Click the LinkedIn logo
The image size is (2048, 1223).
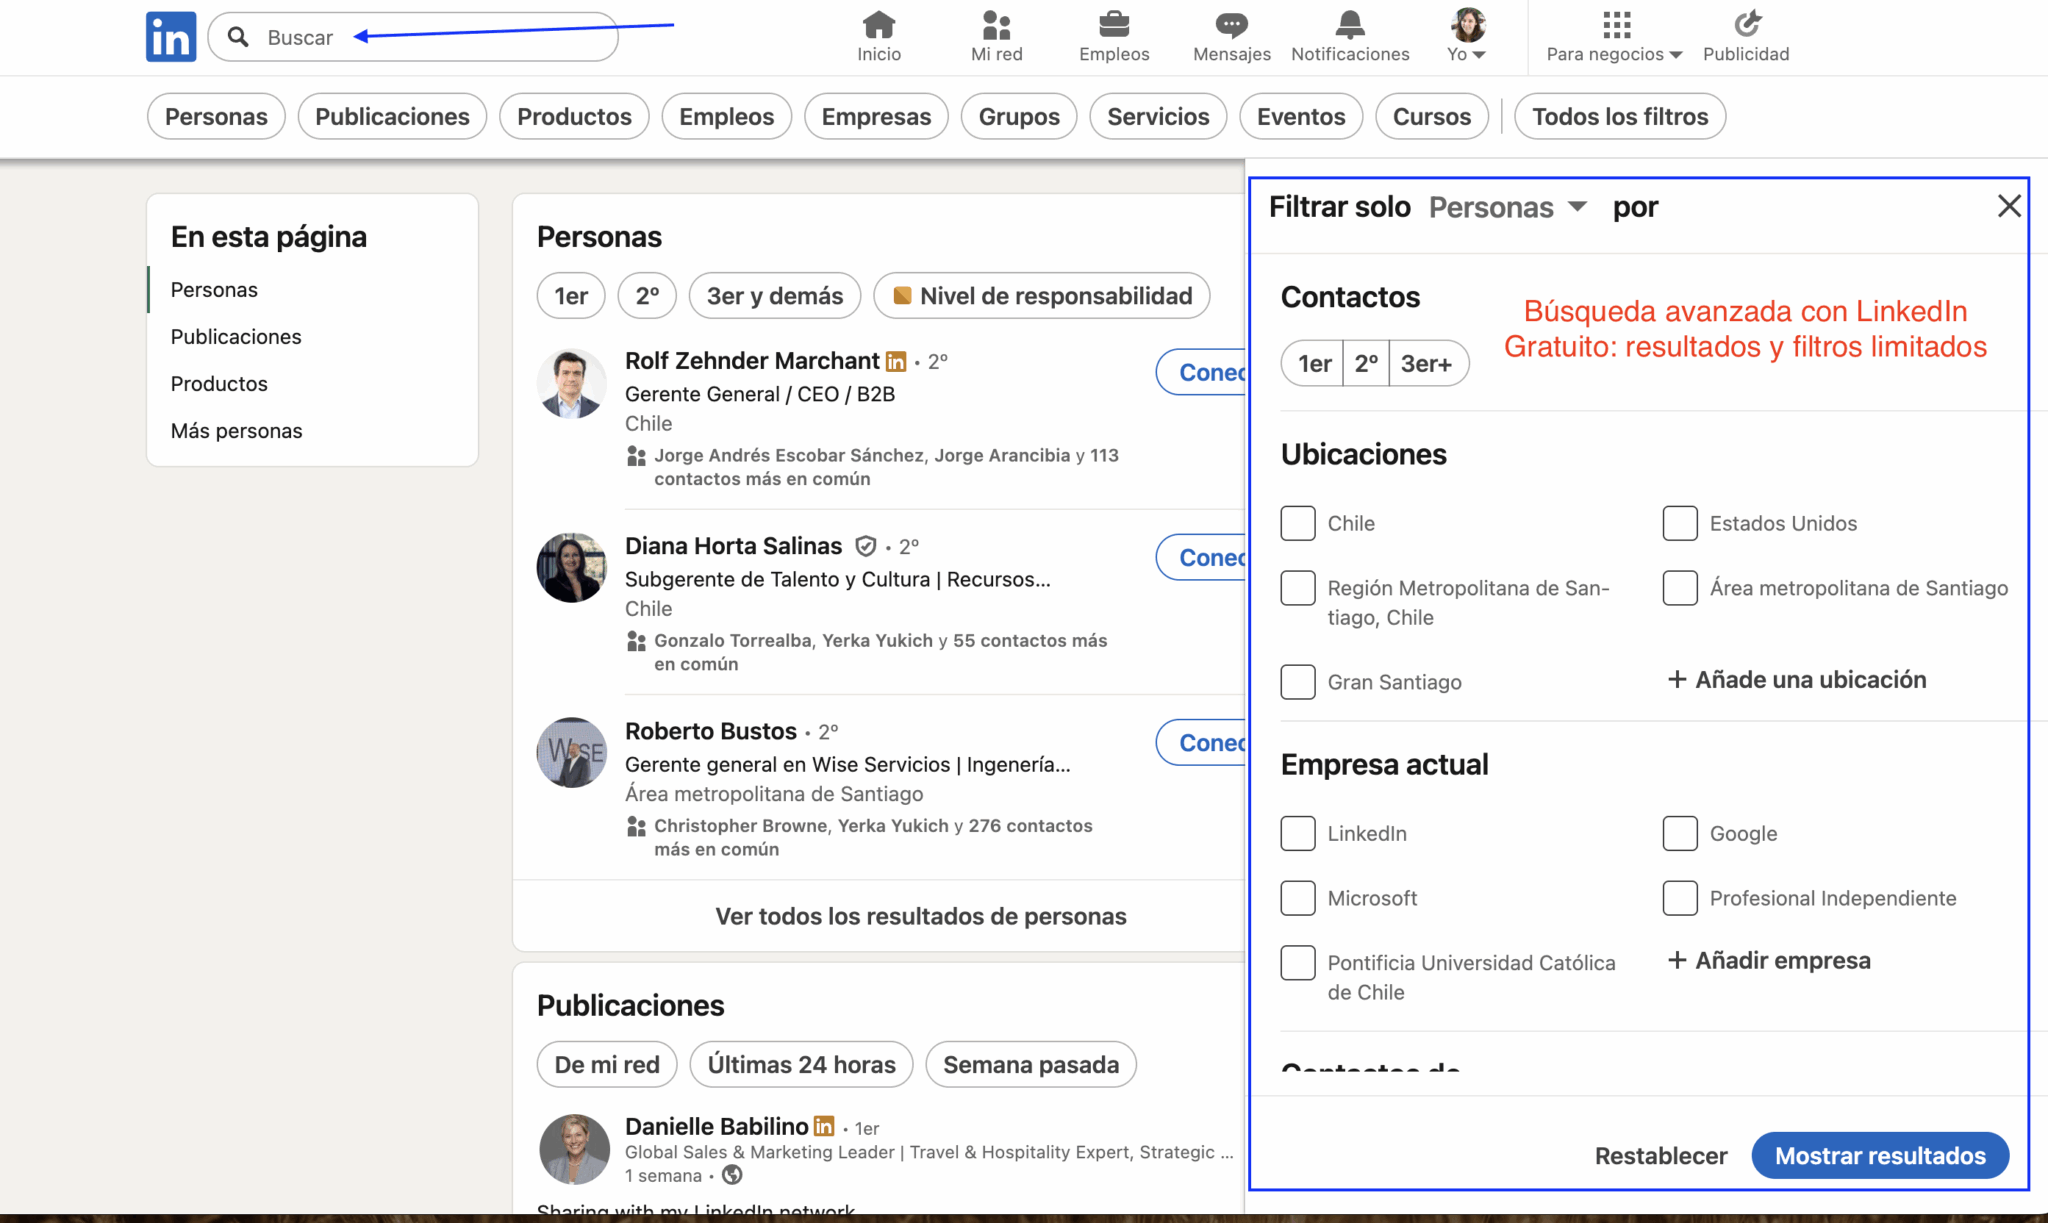170,37
